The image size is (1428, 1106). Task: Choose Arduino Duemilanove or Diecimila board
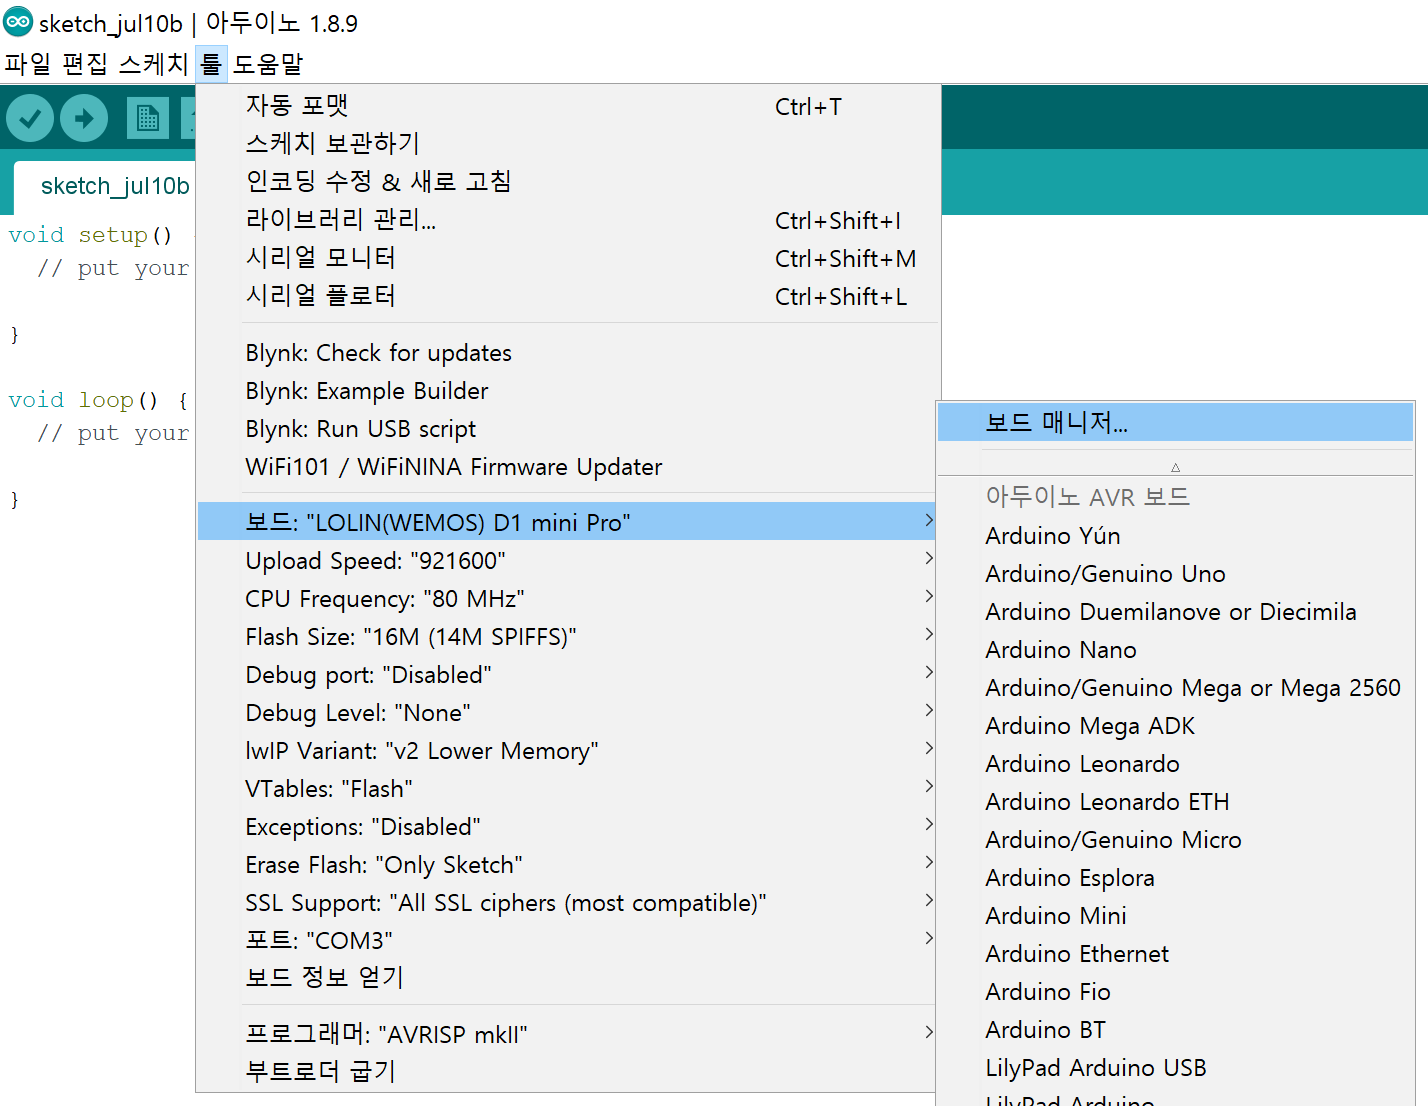(1175, 612)
